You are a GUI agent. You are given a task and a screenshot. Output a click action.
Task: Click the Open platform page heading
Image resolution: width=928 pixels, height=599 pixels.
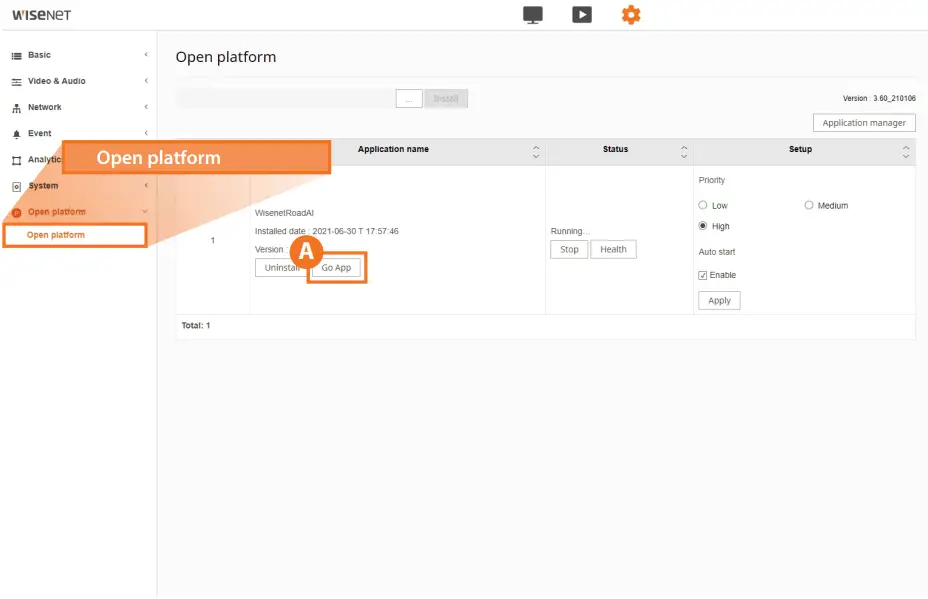(225, 57)
